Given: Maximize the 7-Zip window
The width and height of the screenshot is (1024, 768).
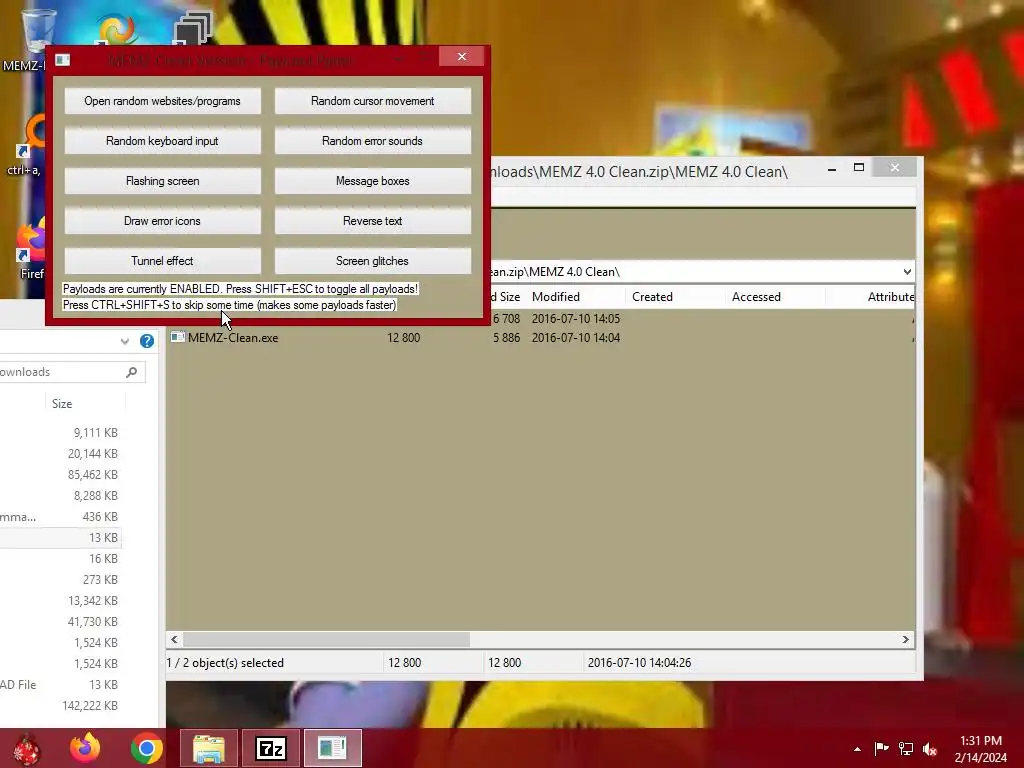Looking at the screenshot, I should (x=859, y=168).
